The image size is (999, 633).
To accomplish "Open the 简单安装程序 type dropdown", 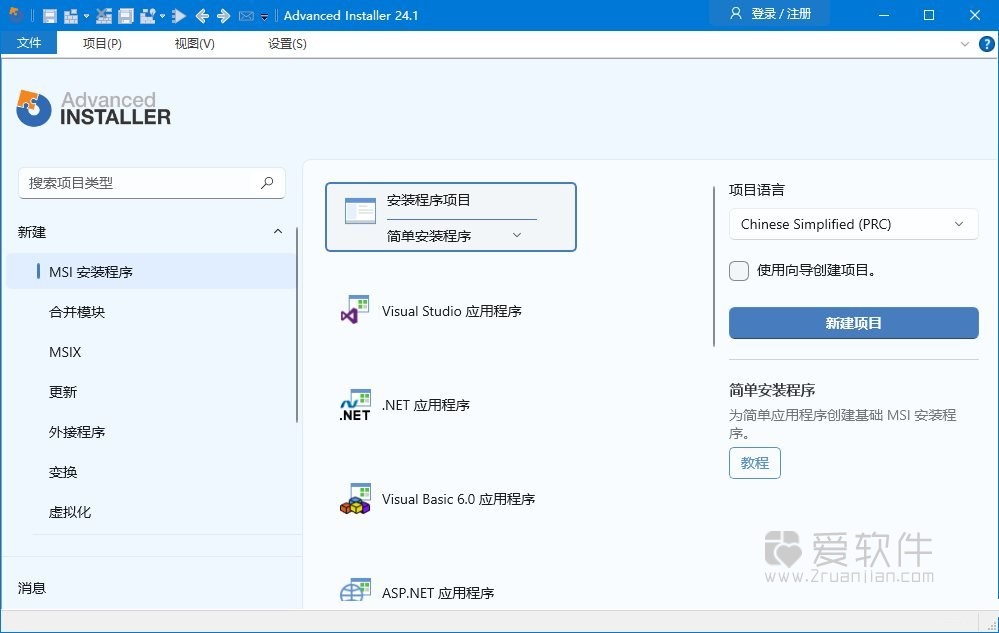I will tap(454, 236).
